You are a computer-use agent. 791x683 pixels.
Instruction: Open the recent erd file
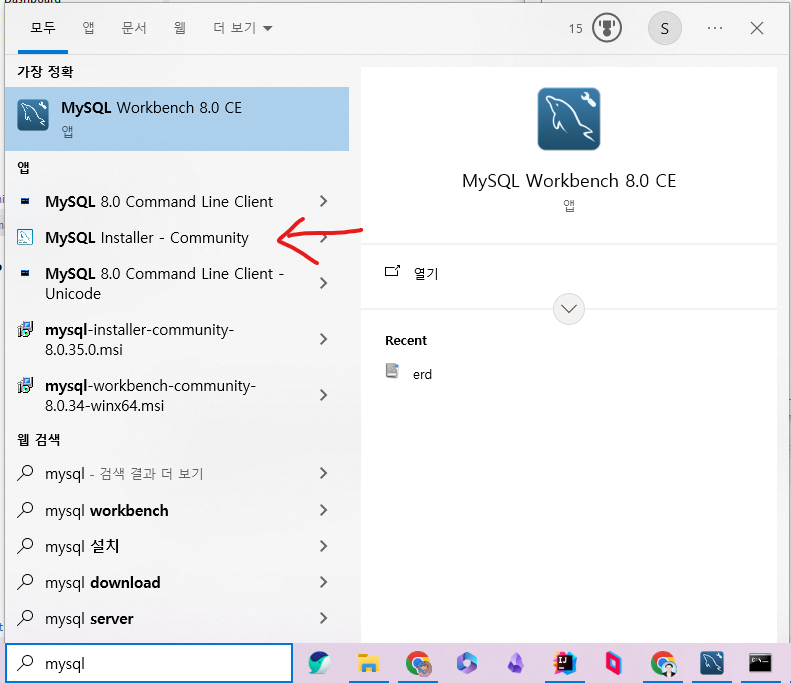click(422, 374)
